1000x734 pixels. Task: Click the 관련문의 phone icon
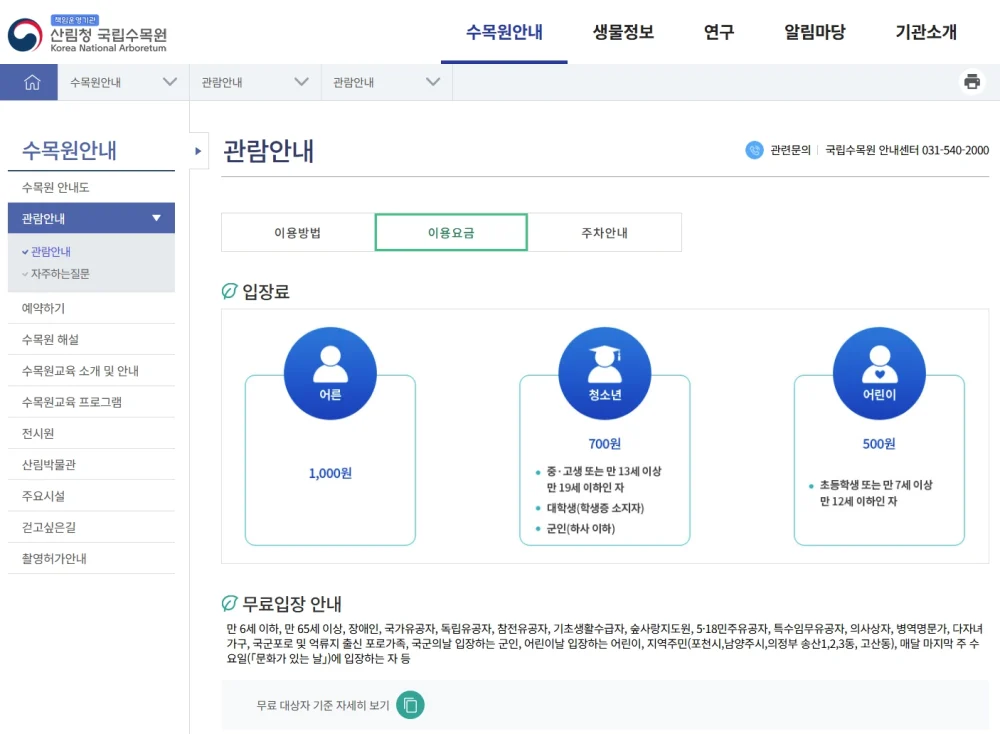[x=756, y=150]
